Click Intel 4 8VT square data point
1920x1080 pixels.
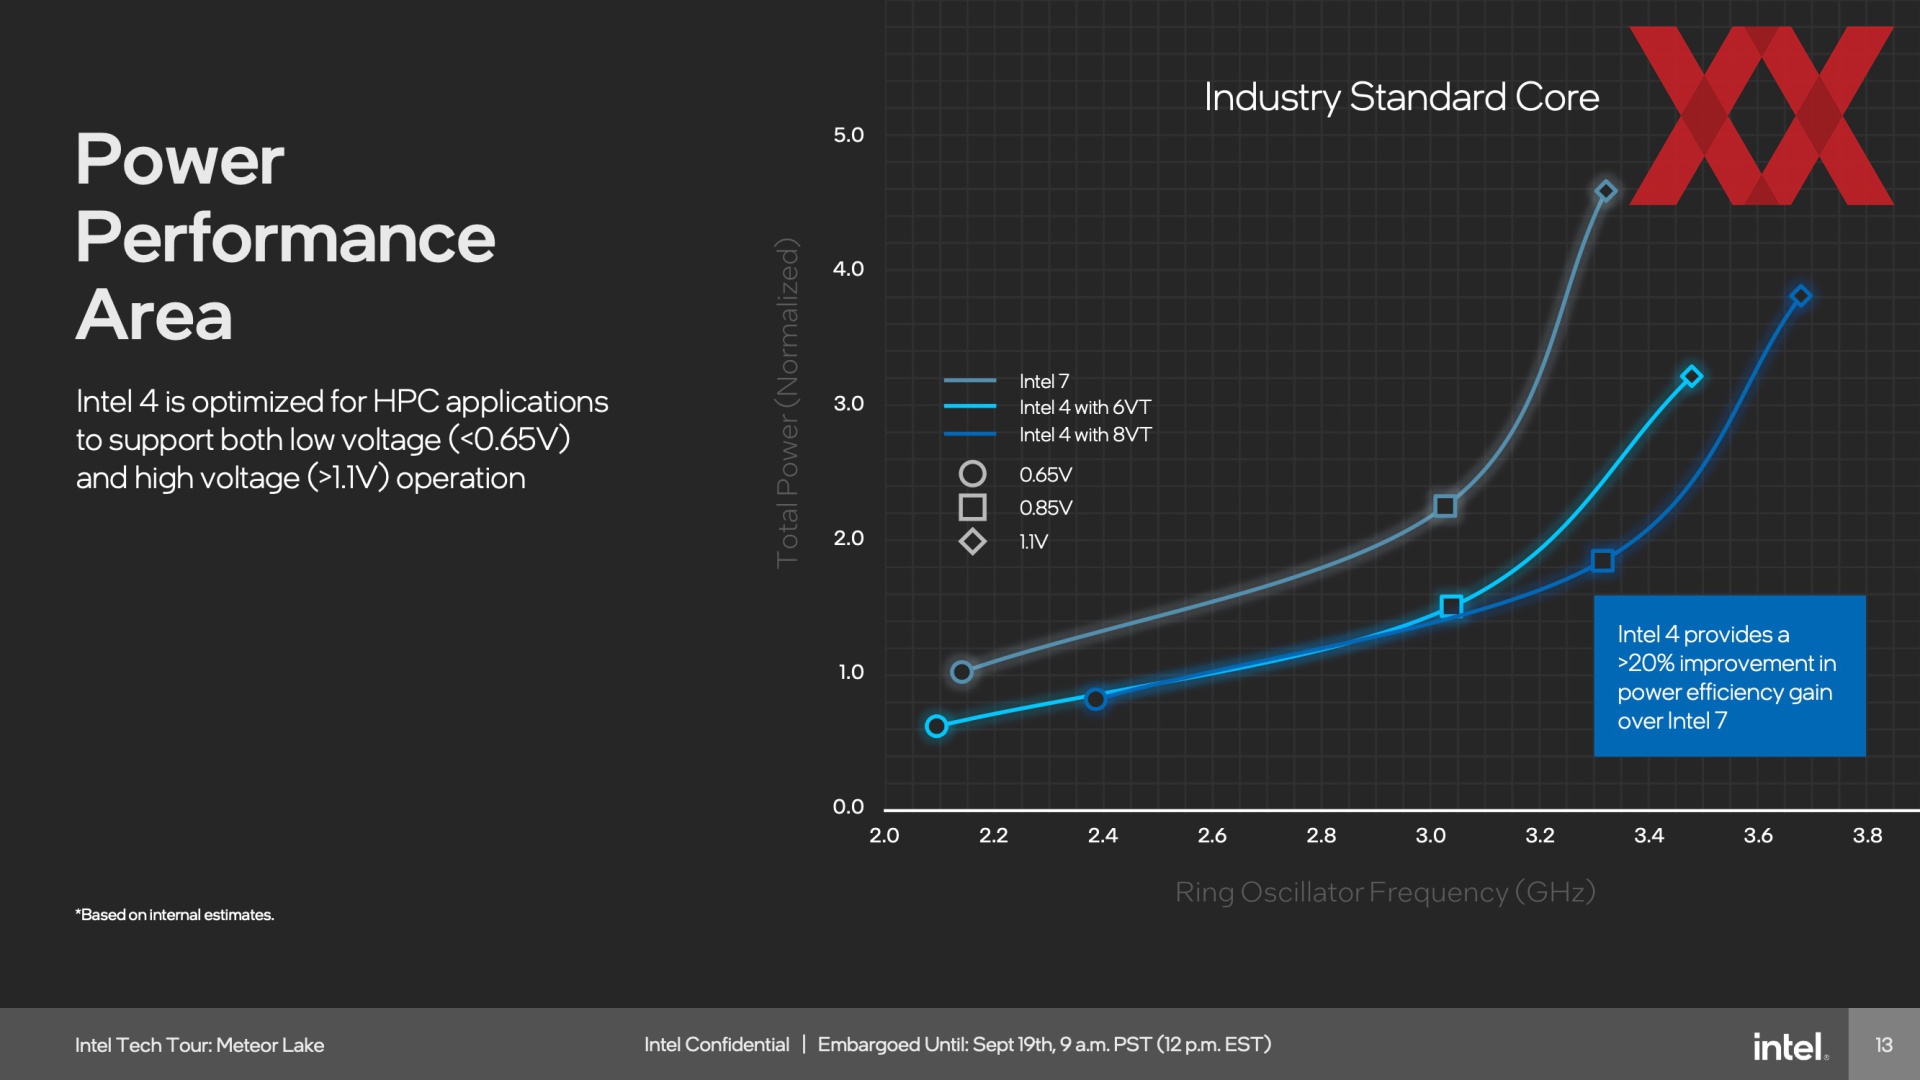click(x=1603, y=561)
